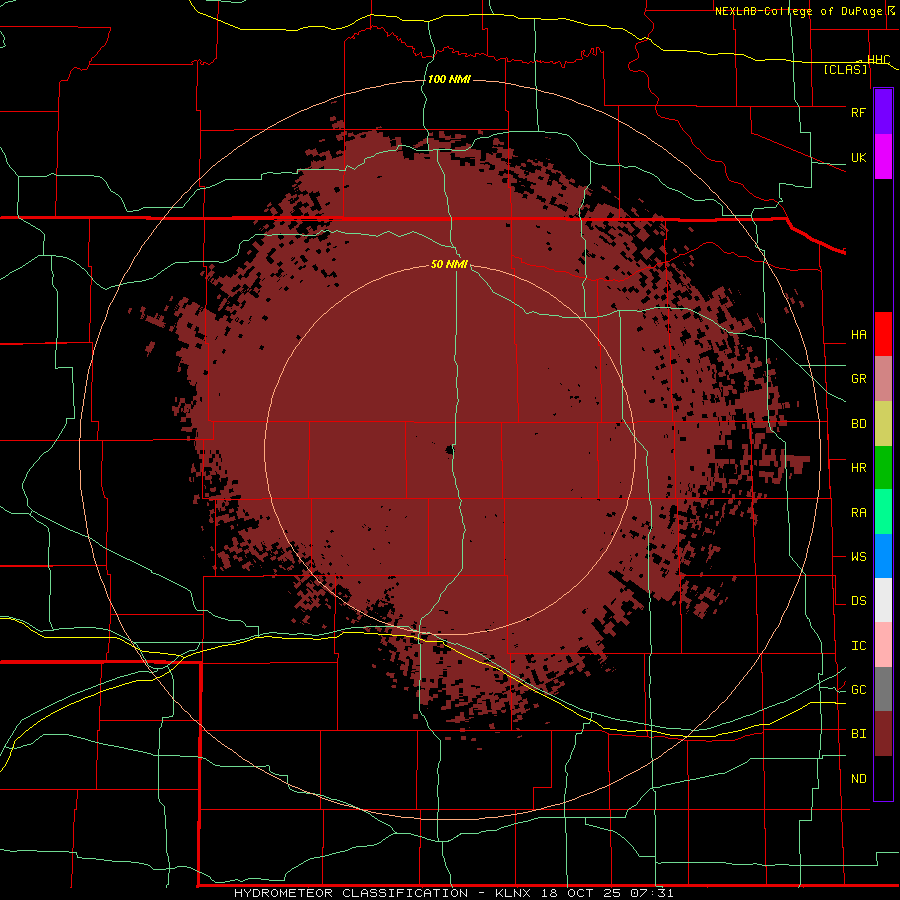Click the DS legend label

(x=859, y=601)
